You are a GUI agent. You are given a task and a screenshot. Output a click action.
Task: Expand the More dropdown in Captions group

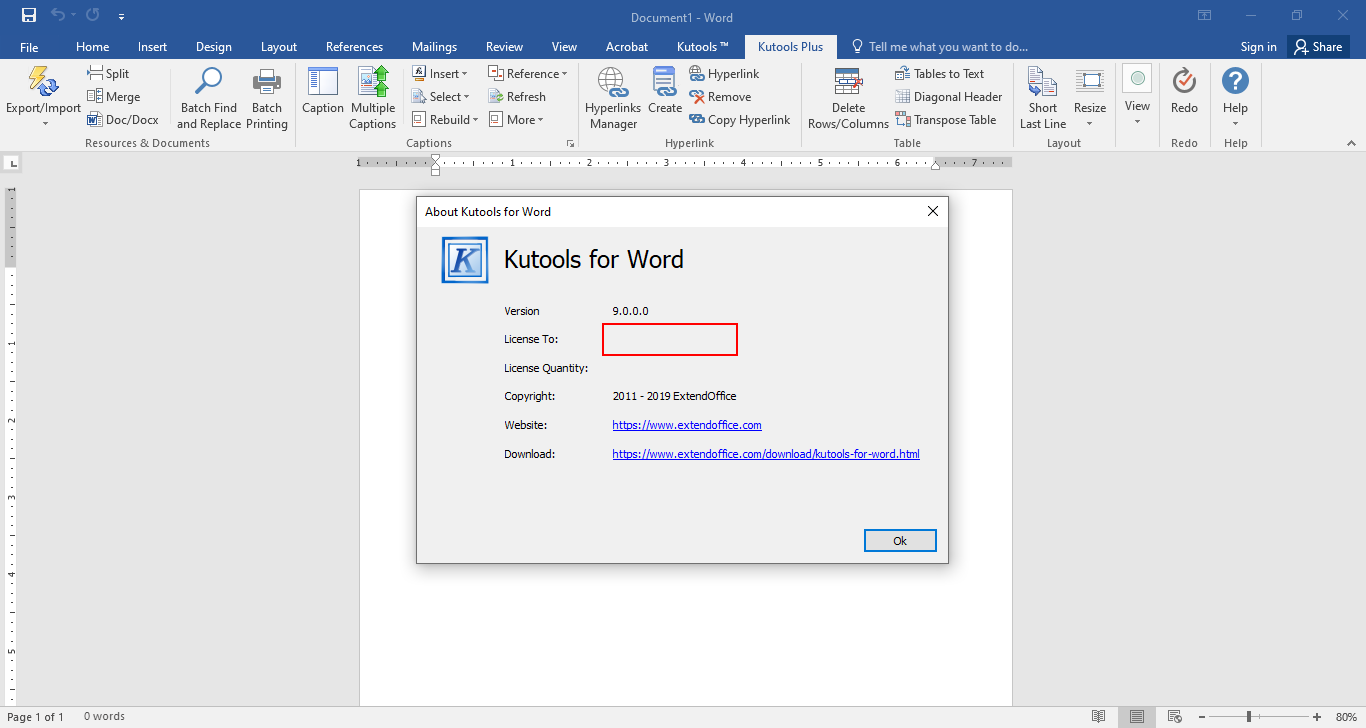tap(516, 120)
